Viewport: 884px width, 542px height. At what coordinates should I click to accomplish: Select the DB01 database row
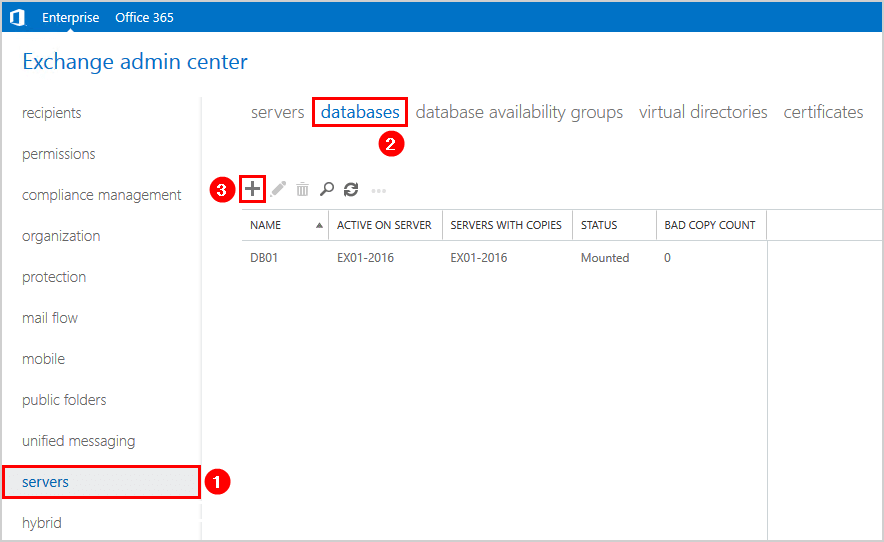click(x=505, y=258)
